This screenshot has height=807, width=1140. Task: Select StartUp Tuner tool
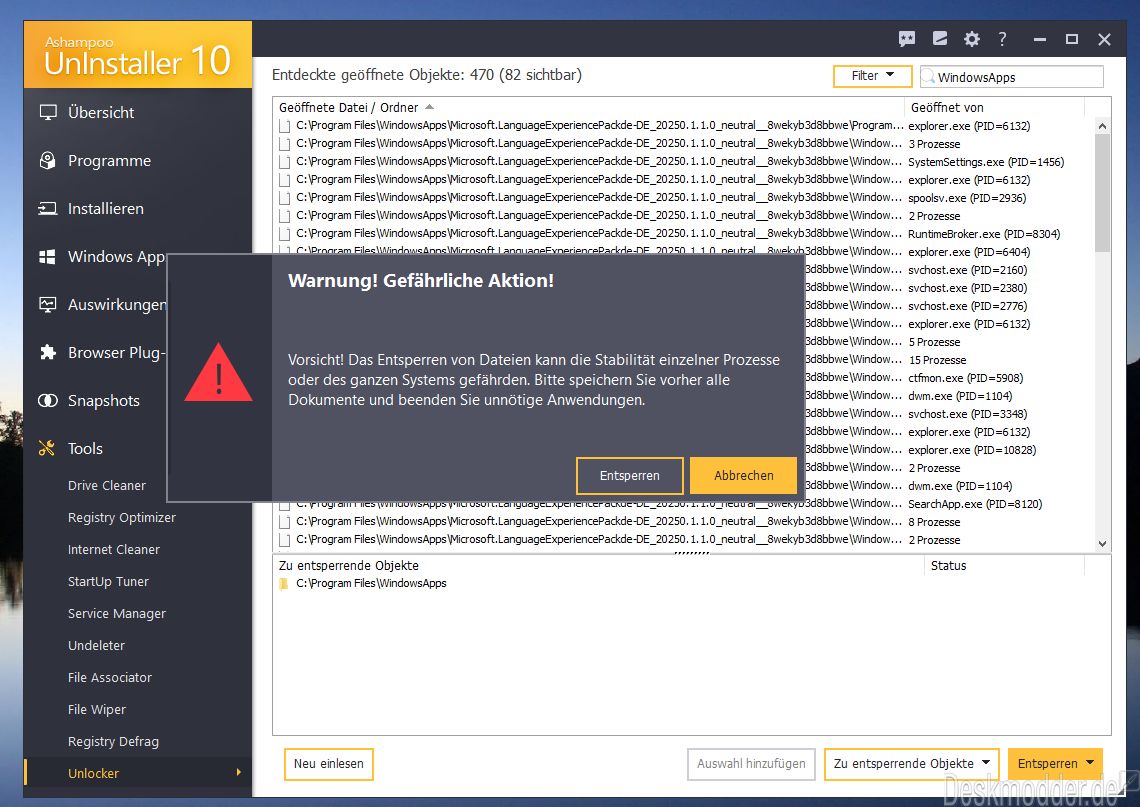tap(108, 582)
